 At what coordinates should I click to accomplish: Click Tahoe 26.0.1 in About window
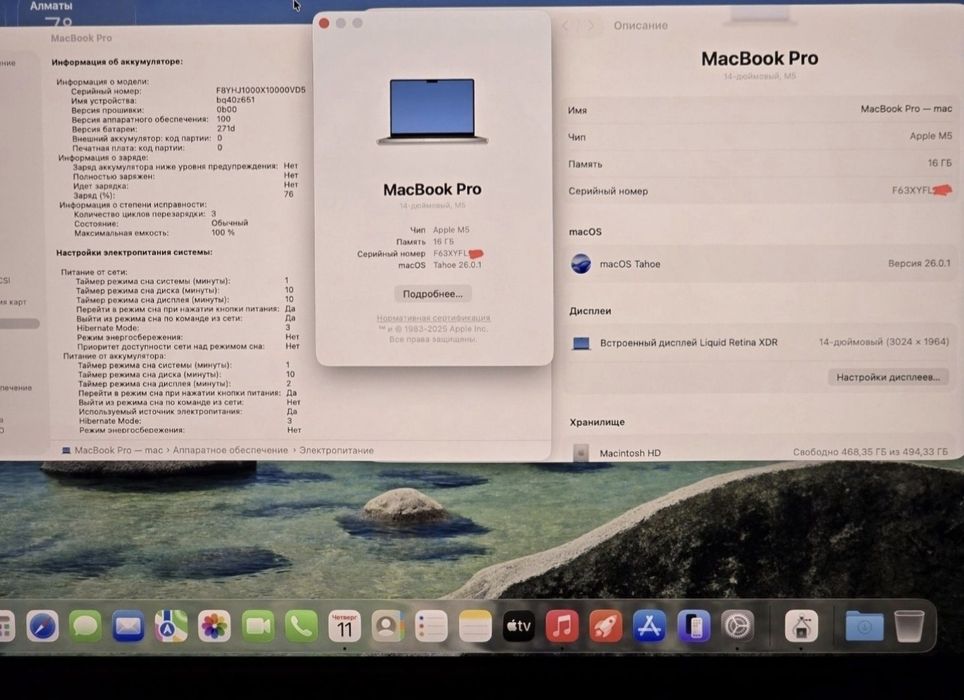coord(457,265)
